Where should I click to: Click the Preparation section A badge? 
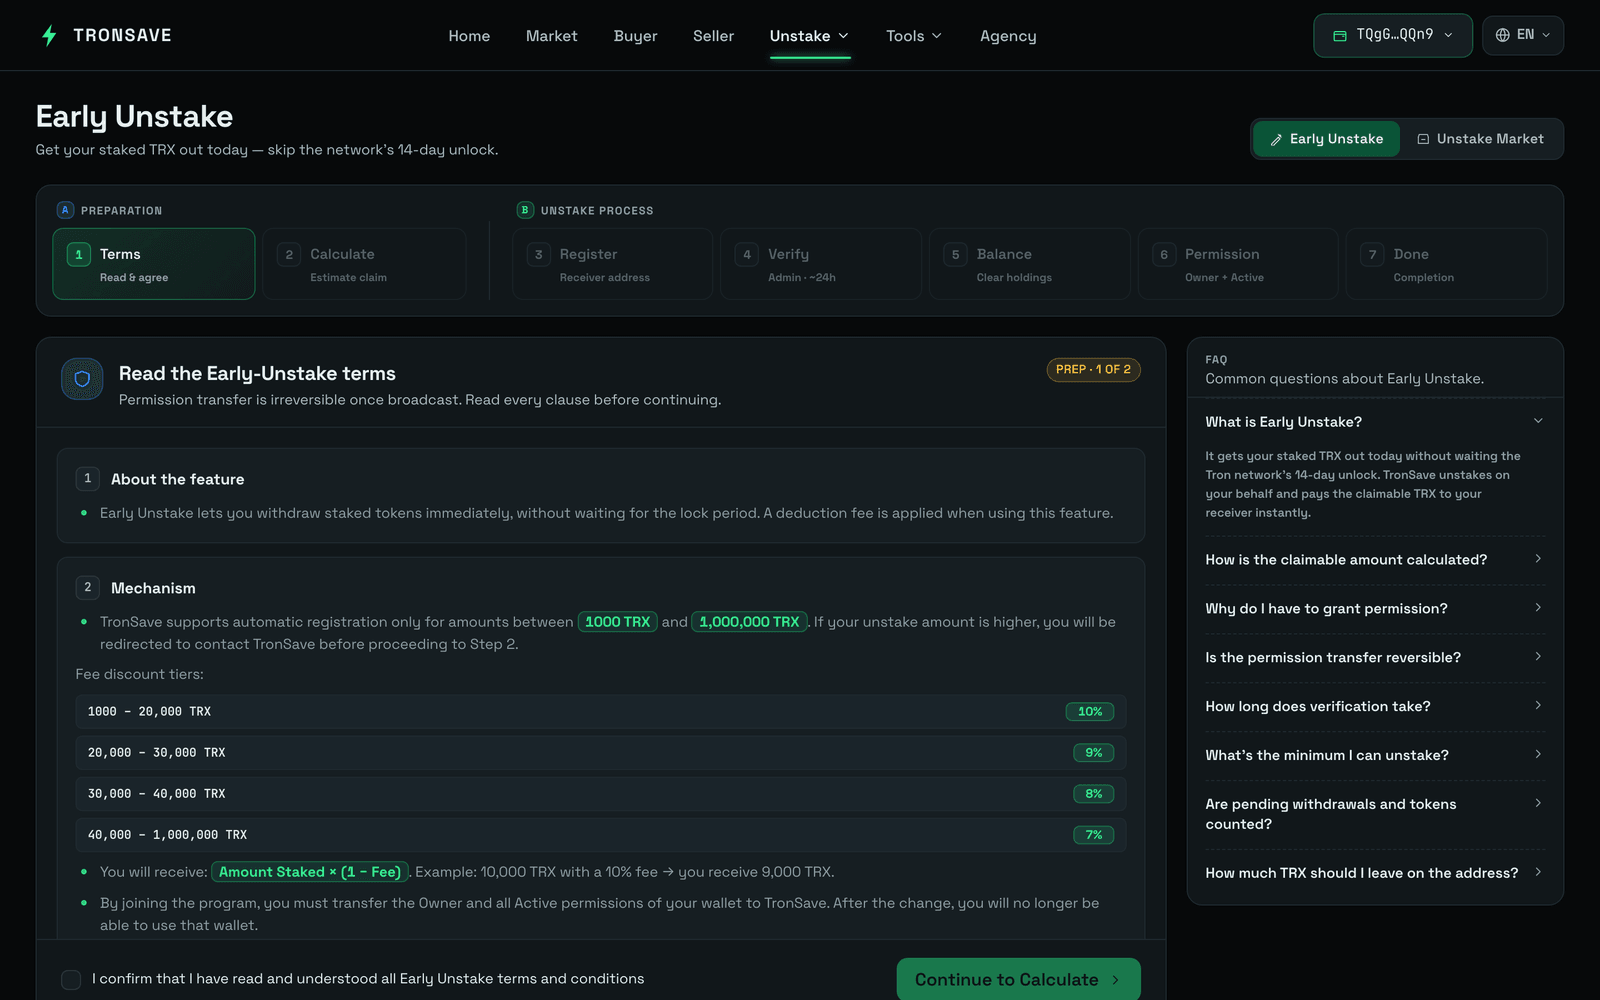(65, 210)
